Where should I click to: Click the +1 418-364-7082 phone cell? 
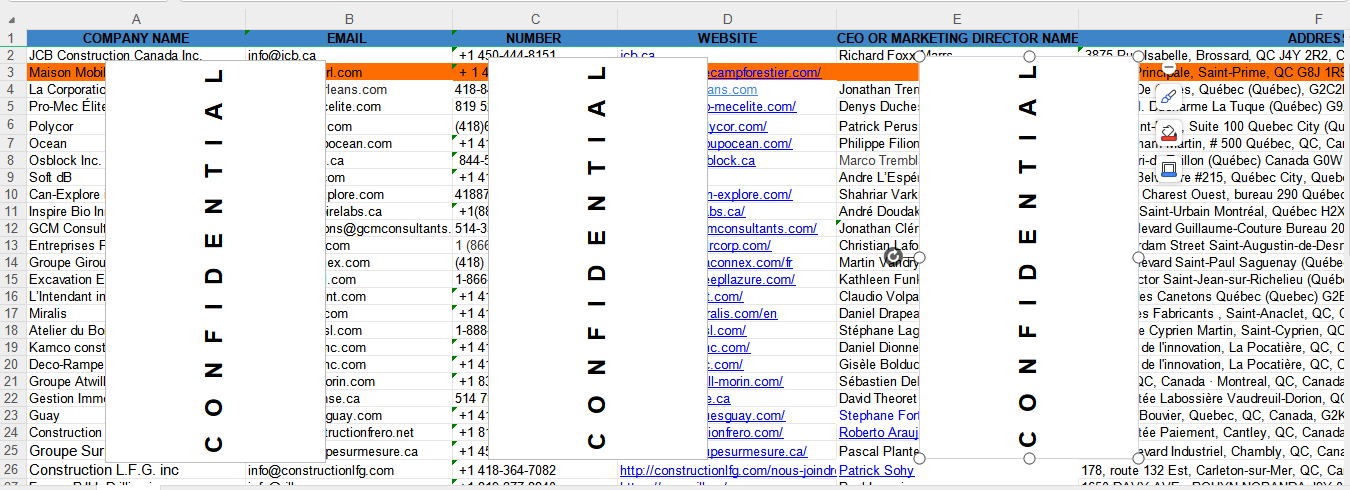535,470
